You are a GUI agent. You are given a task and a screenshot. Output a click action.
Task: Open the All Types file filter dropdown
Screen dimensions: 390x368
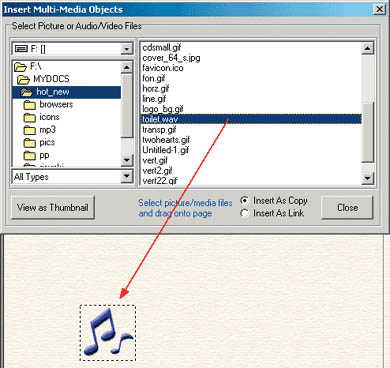click(126, 176)
